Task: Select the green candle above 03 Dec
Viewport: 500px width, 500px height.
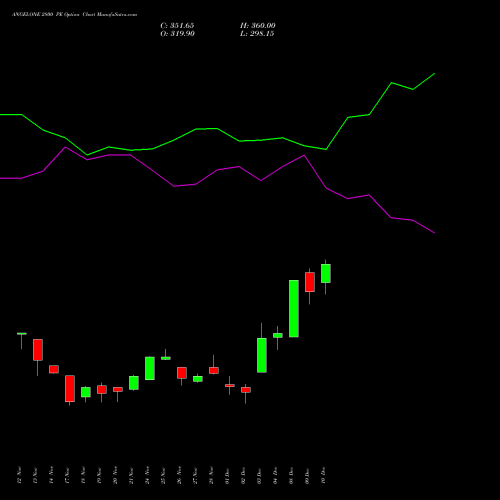Action: [262, 355]
